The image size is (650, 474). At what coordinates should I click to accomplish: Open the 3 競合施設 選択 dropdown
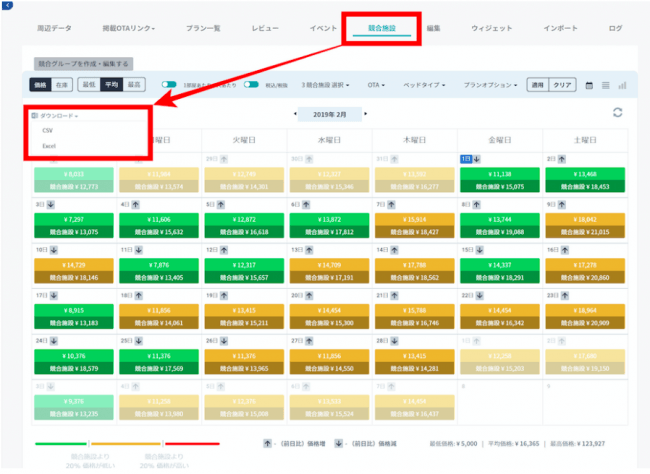point(325,85)
